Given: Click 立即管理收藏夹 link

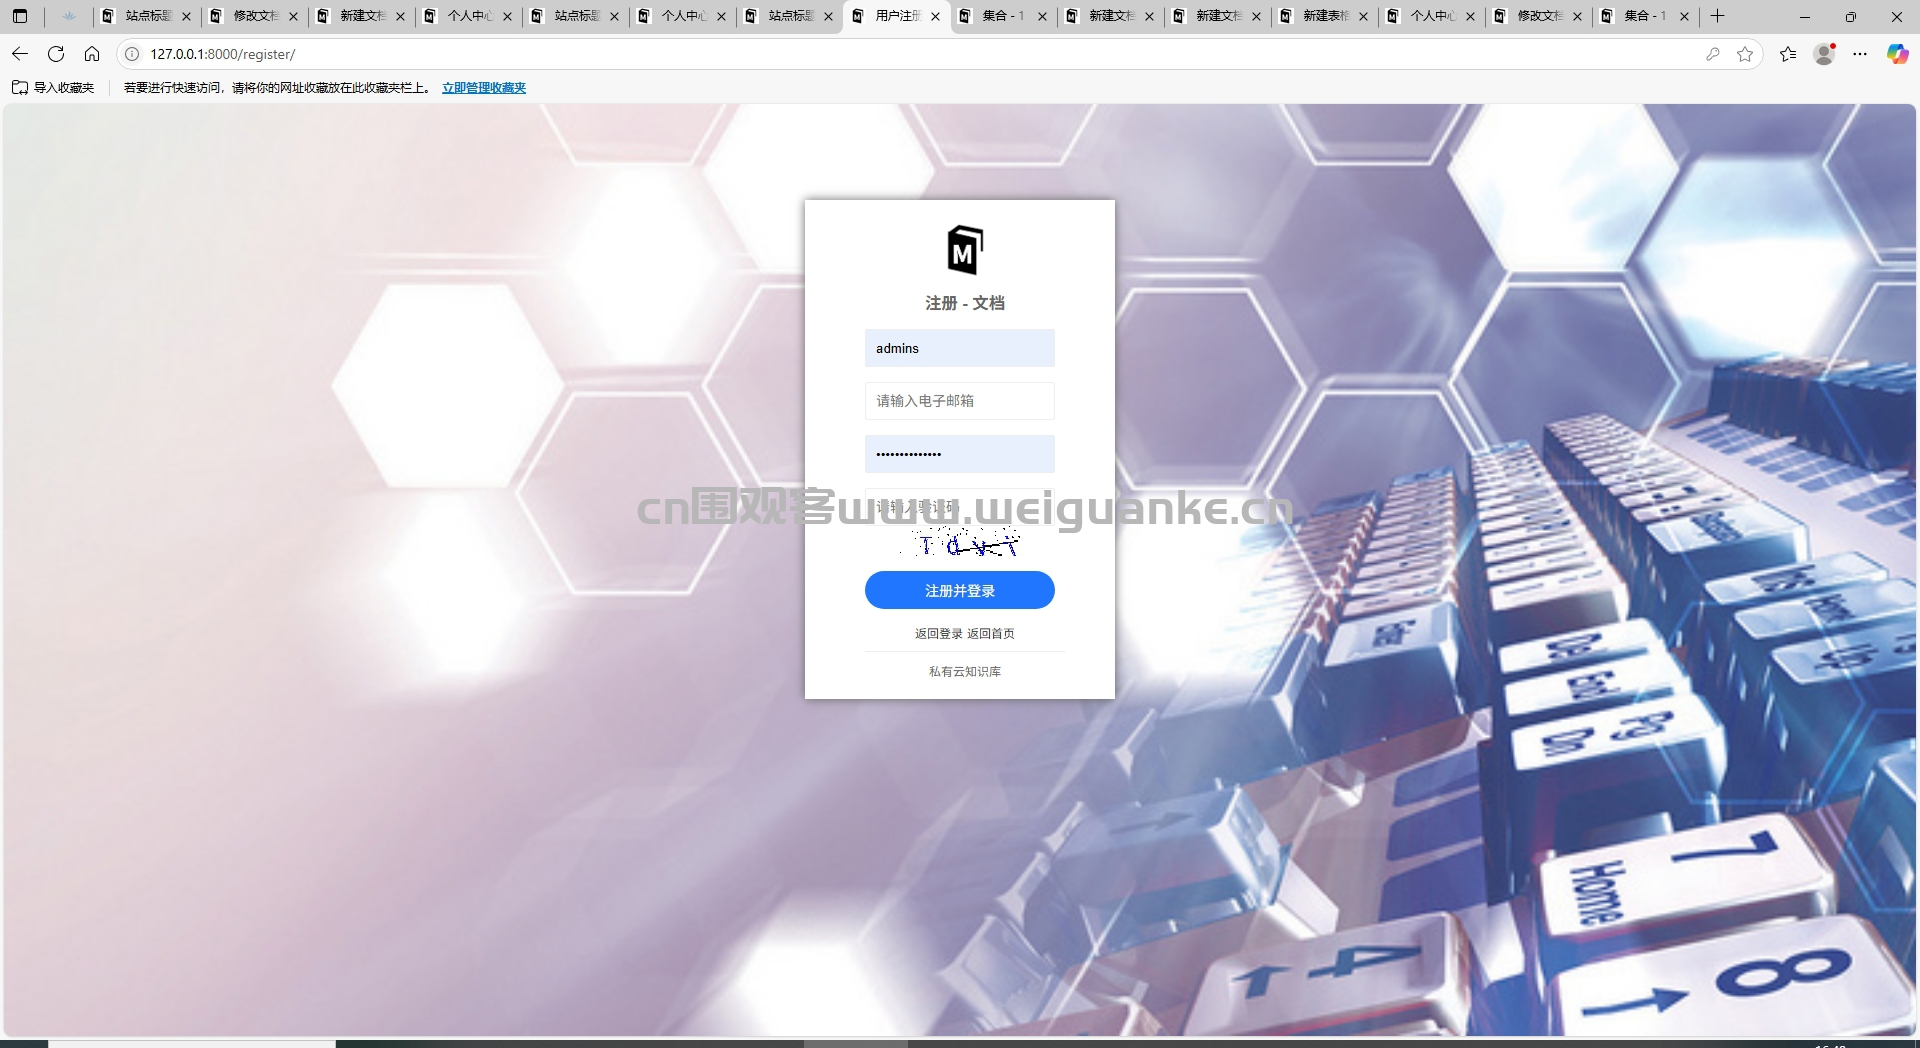Looking at the screenshot, I should click(x=484, y=88).
